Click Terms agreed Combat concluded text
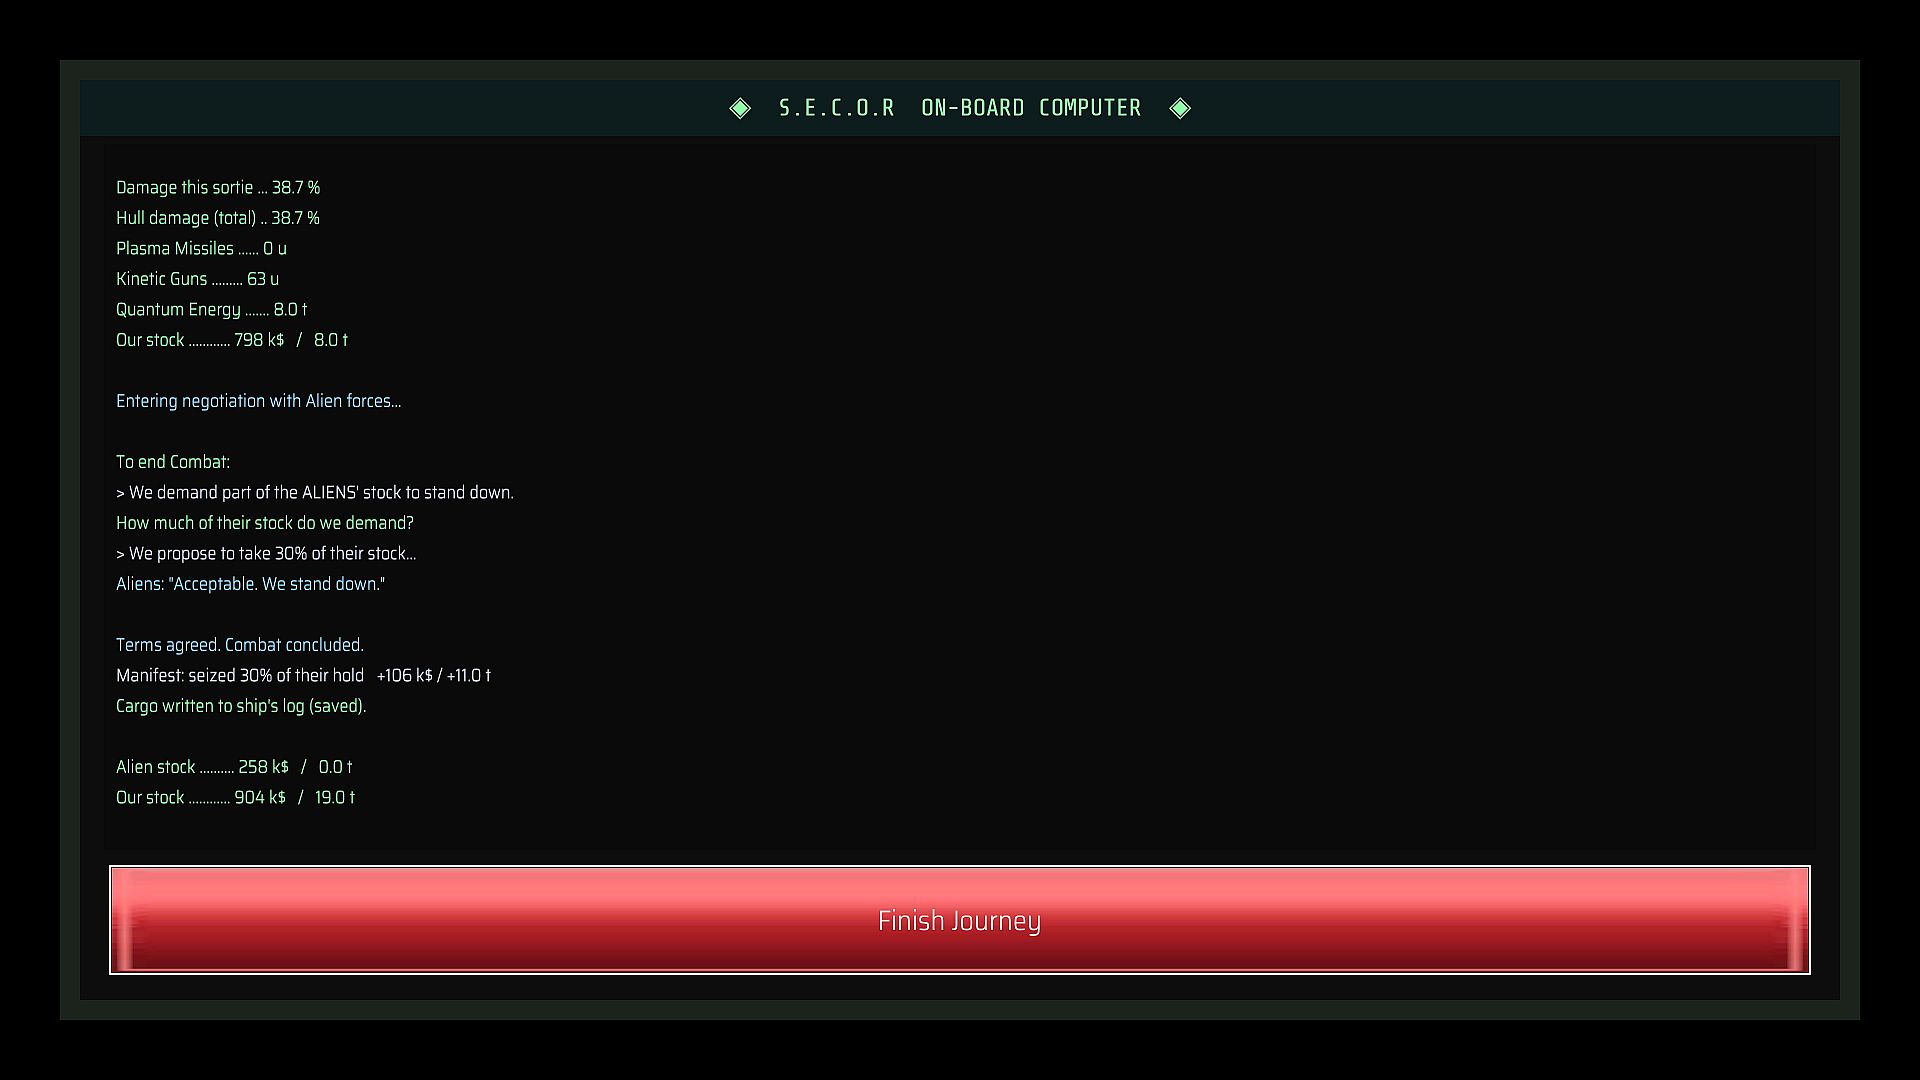 point(240,645)
